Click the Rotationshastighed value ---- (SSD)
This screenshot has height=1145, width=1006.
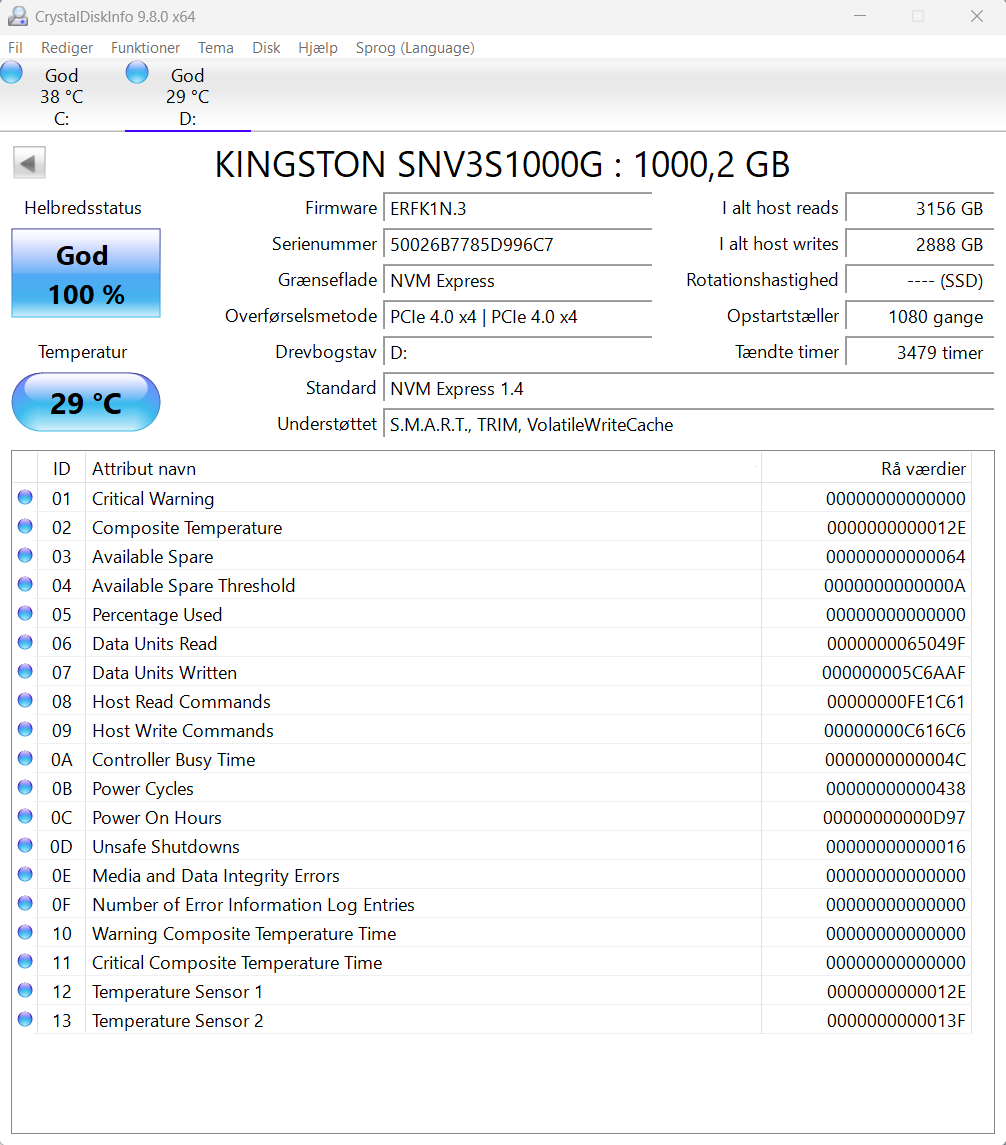[x=920, y=280]
